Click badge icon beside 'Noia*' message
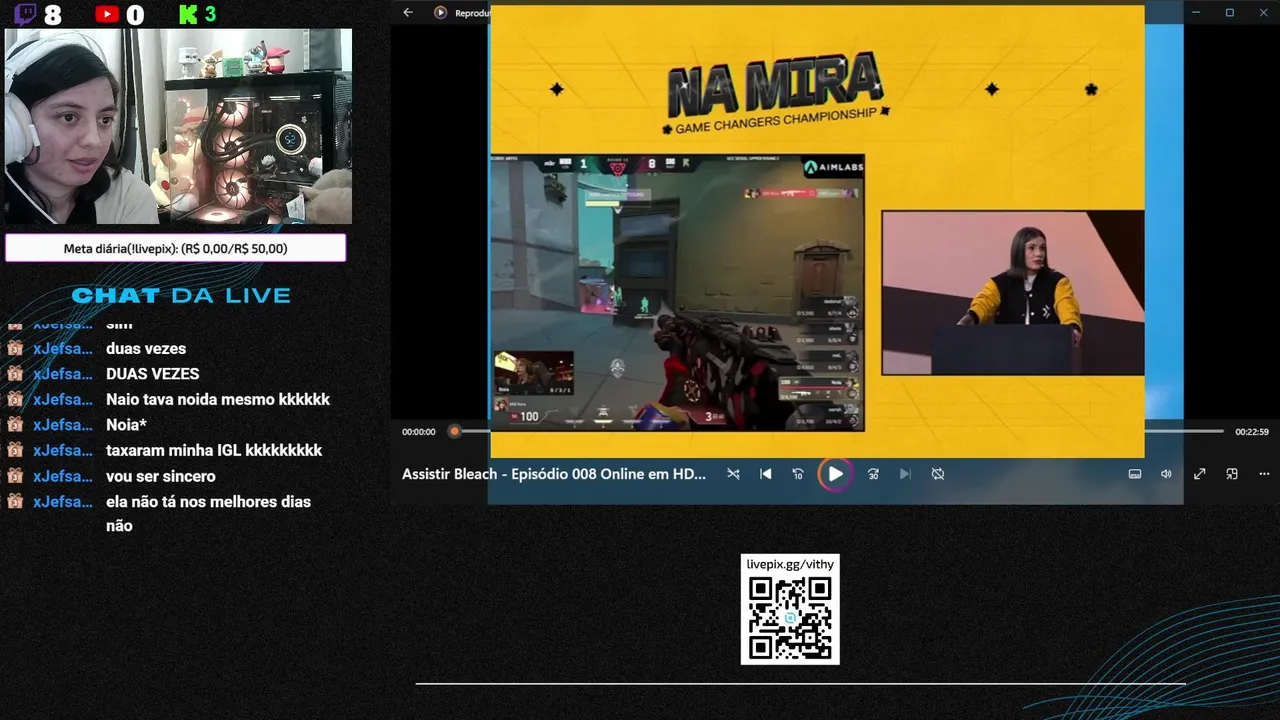Viewport: 1280px width, 720px height. coord(15,425)
